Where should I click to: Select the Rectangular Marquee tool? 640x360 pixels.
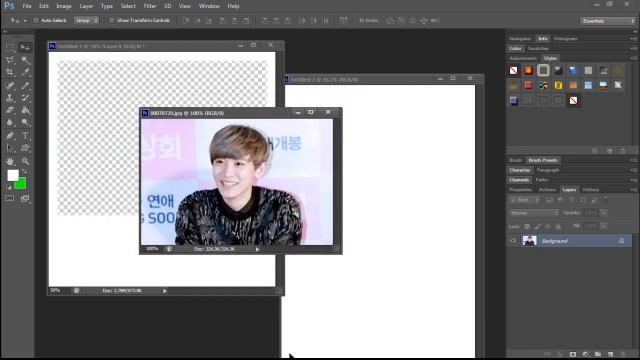click(10, 47)
